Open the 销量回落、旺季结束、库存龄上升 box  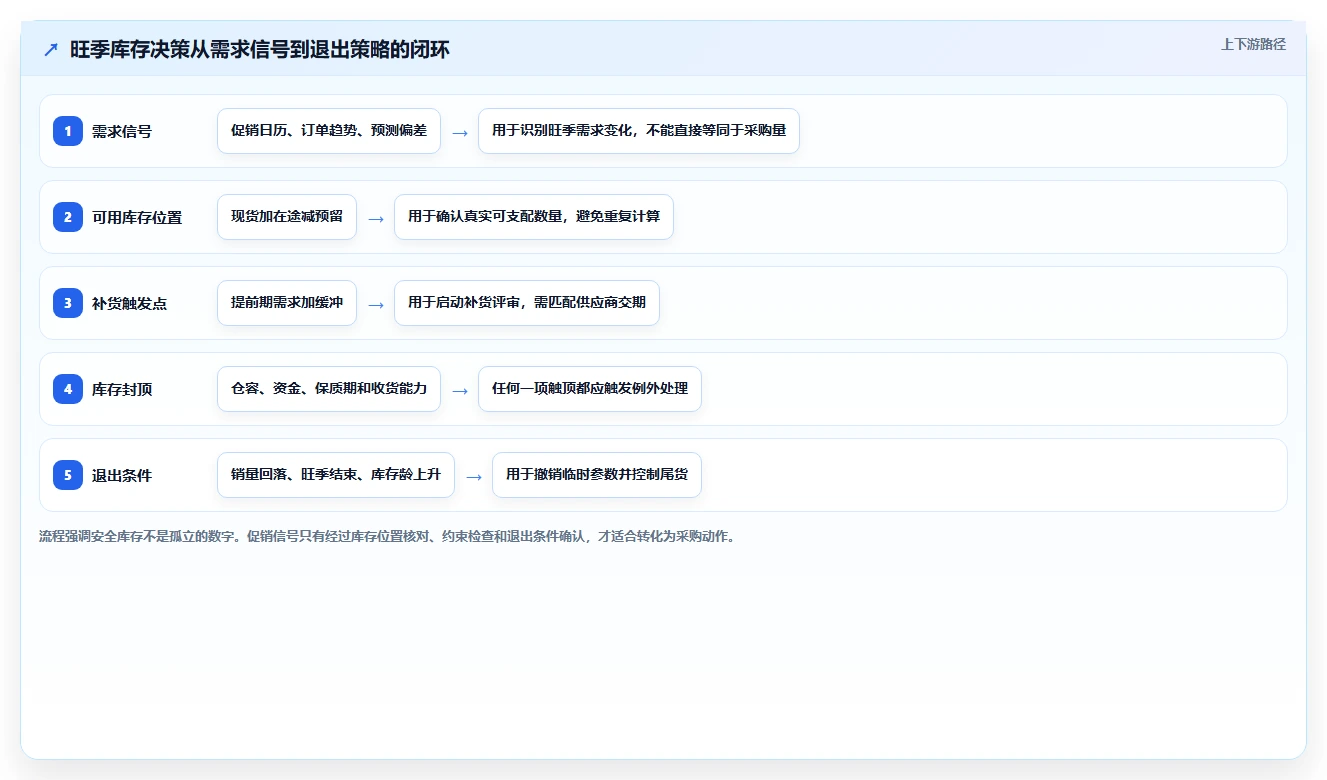(336, 475)
